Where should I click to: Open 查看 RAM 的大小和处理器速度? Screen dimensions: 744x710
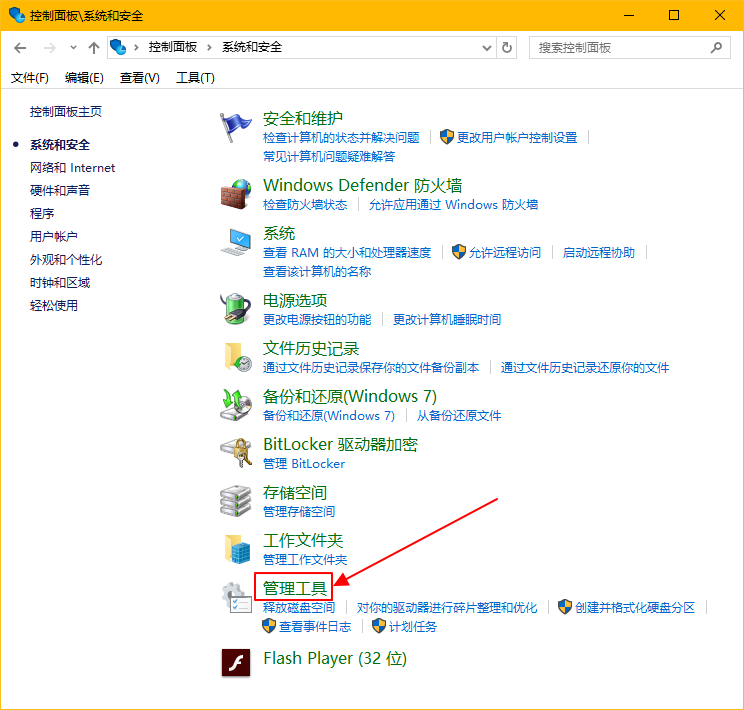point(347,252)
